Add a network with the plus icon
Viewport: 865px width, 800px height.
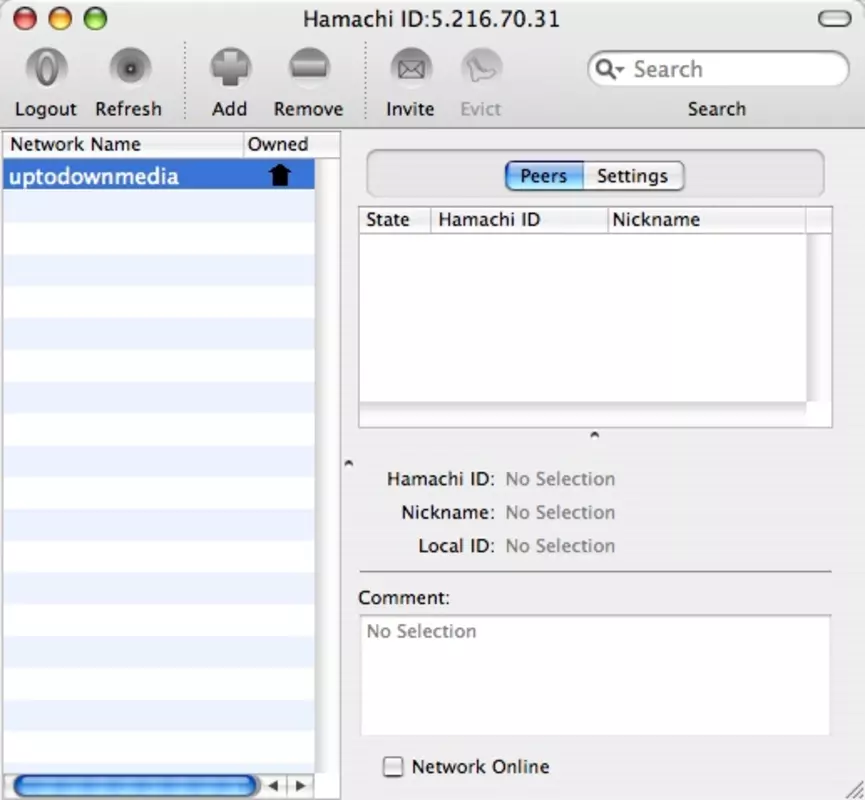coord(231,68)
